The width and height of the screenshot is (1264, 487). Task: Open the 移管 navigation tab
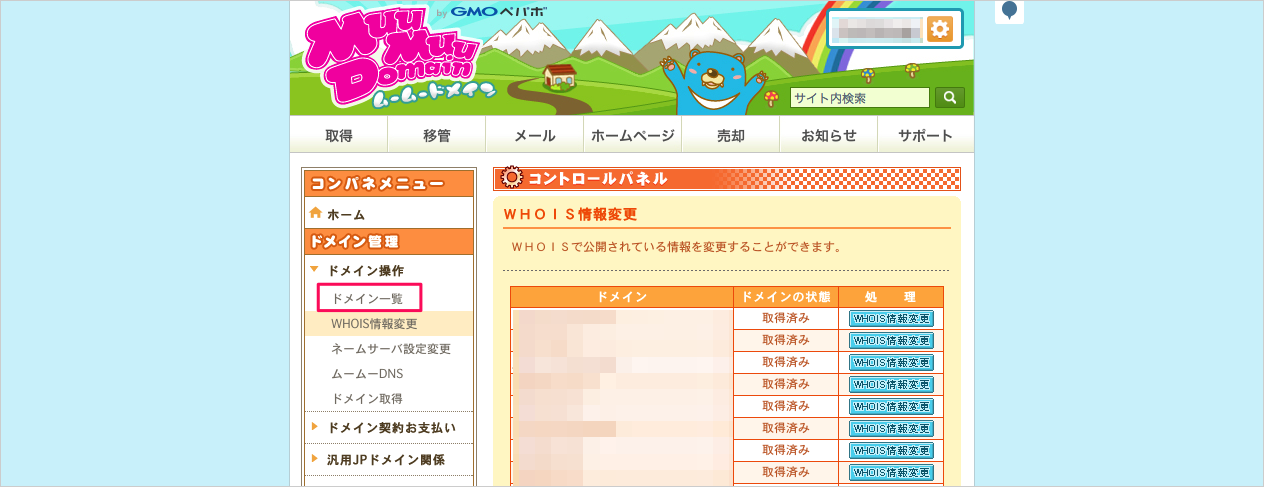tap(437, 135)
